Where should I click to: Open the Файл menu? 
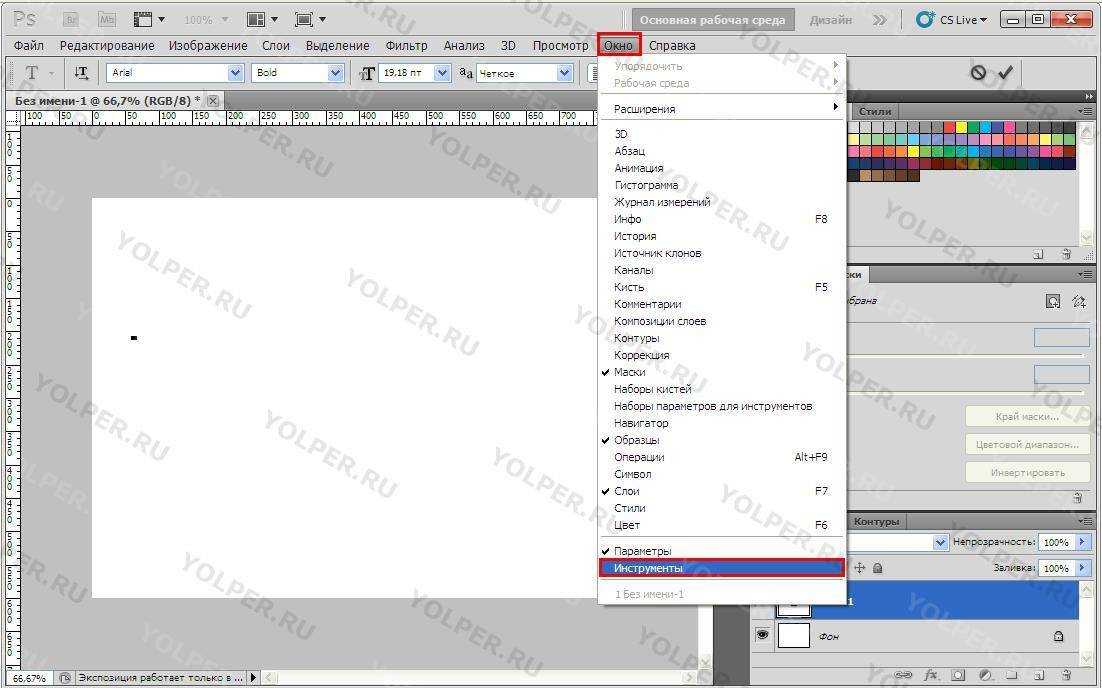tap(29, 46)
